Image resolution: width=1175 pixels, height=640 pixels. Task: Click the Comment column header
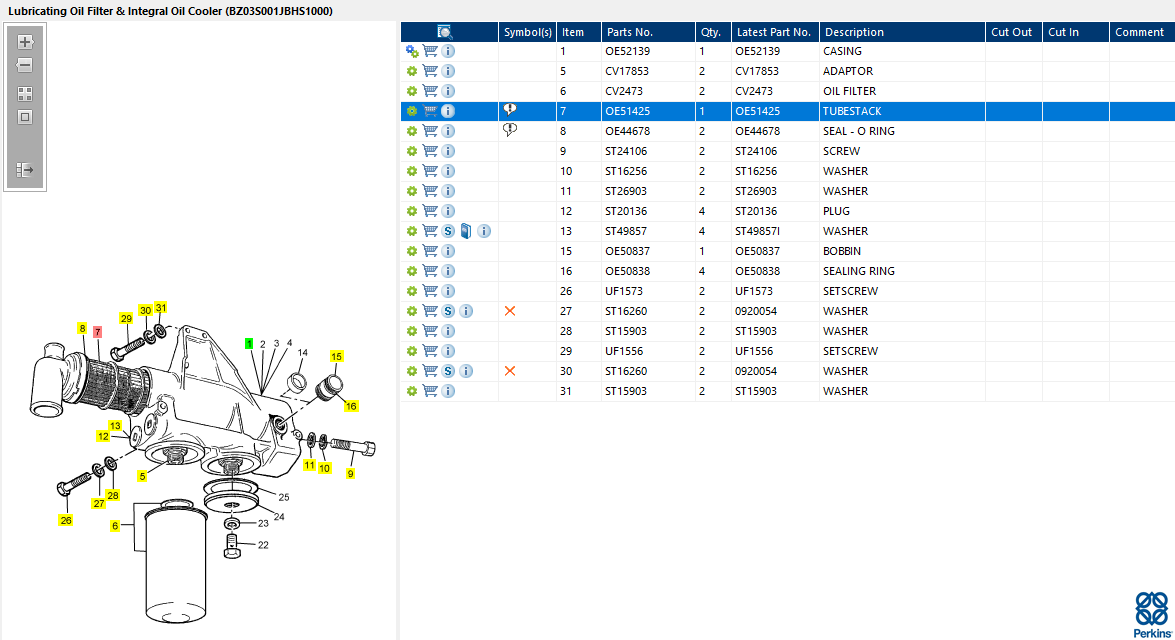(1142, 31)
